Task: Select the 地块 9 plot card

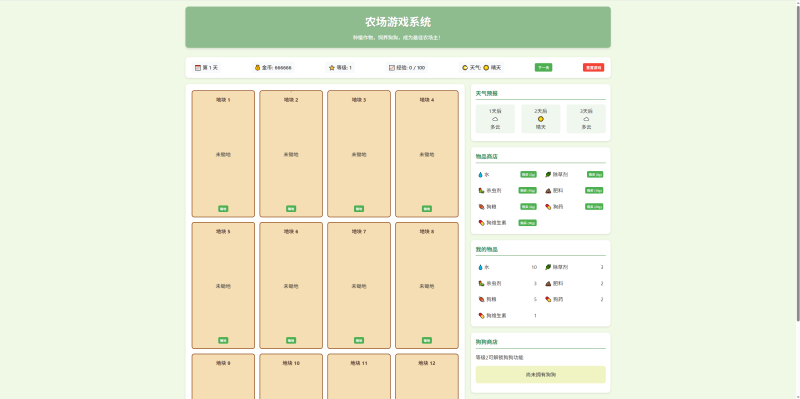Action: 223,377
